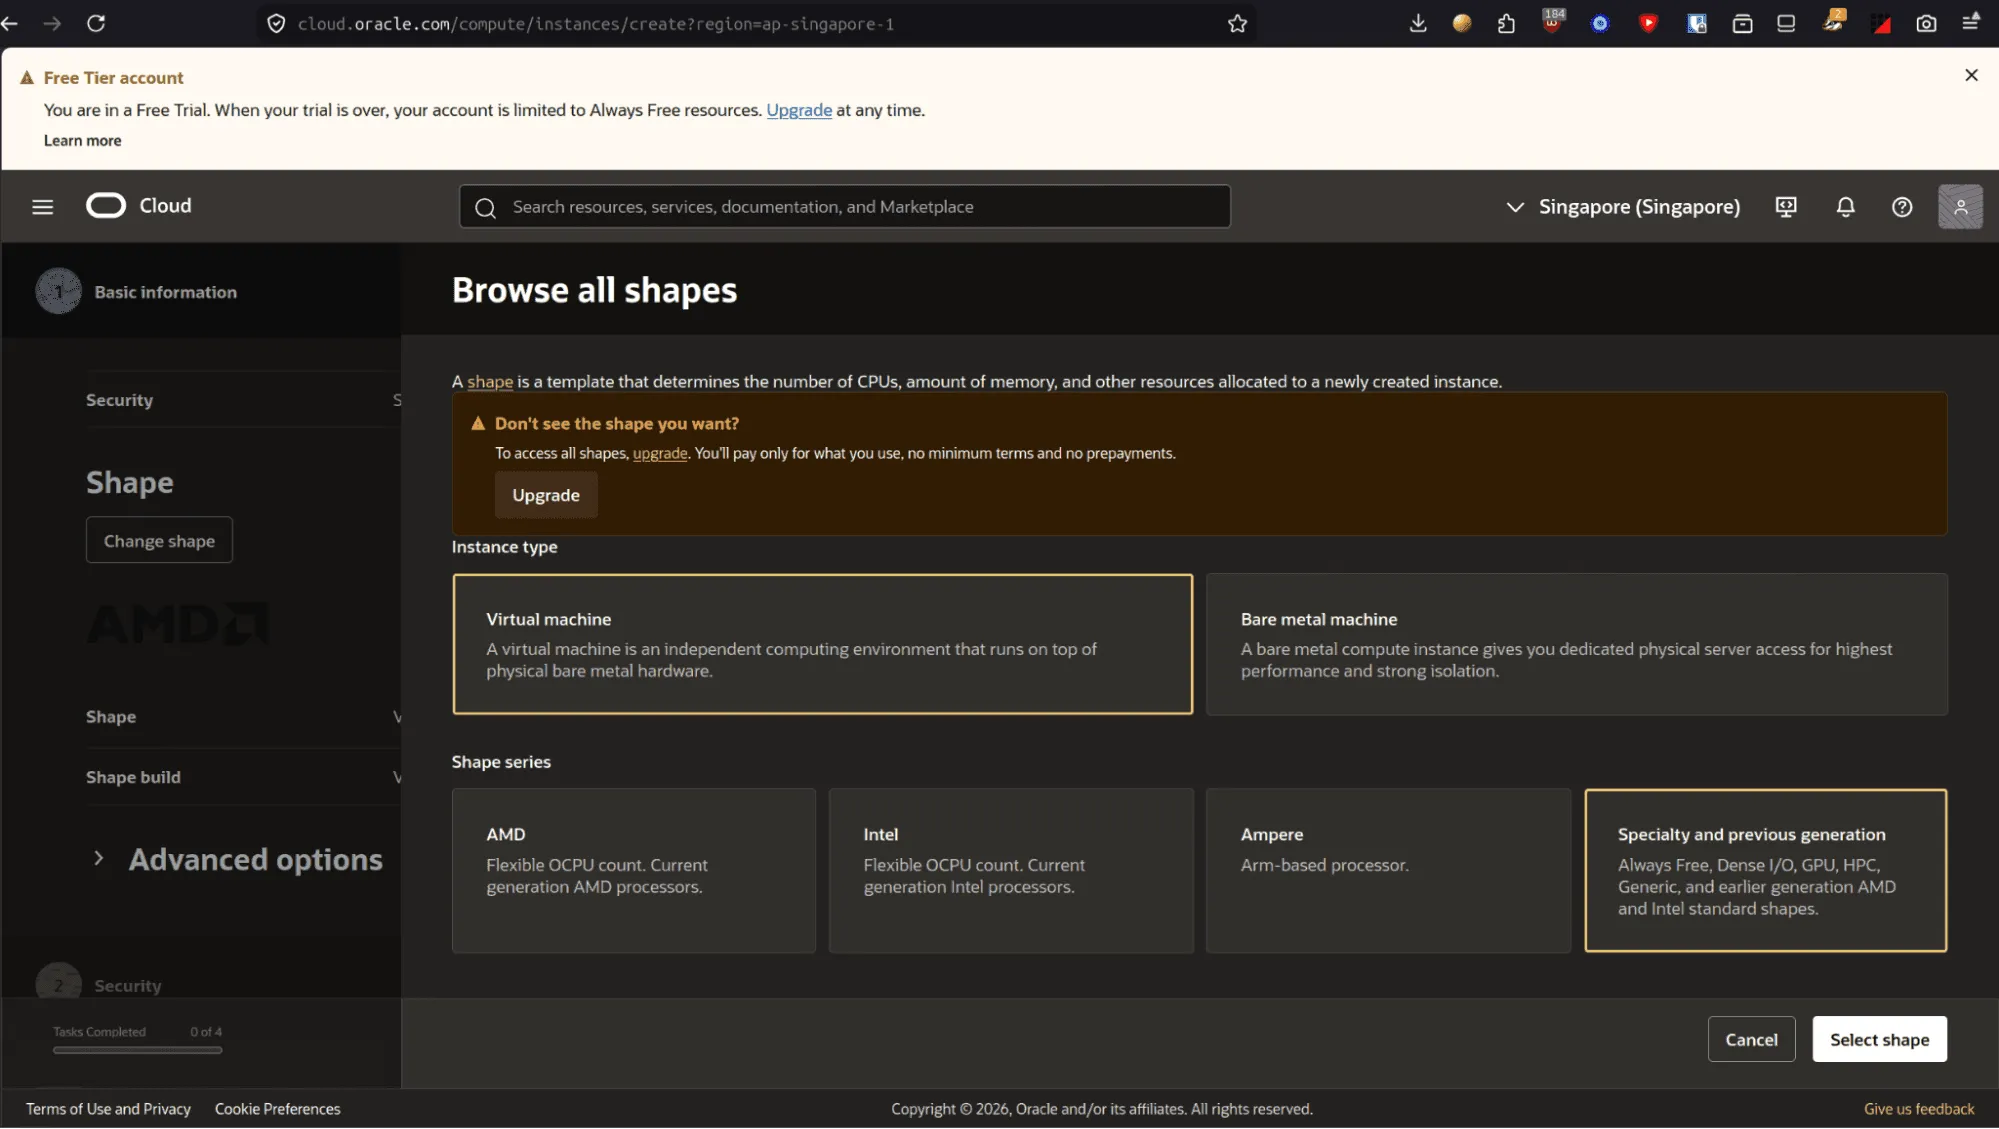This screenshot has height=1129, width=1999.
Task: Go to step 1 Basic information
Action: point(137,292)
